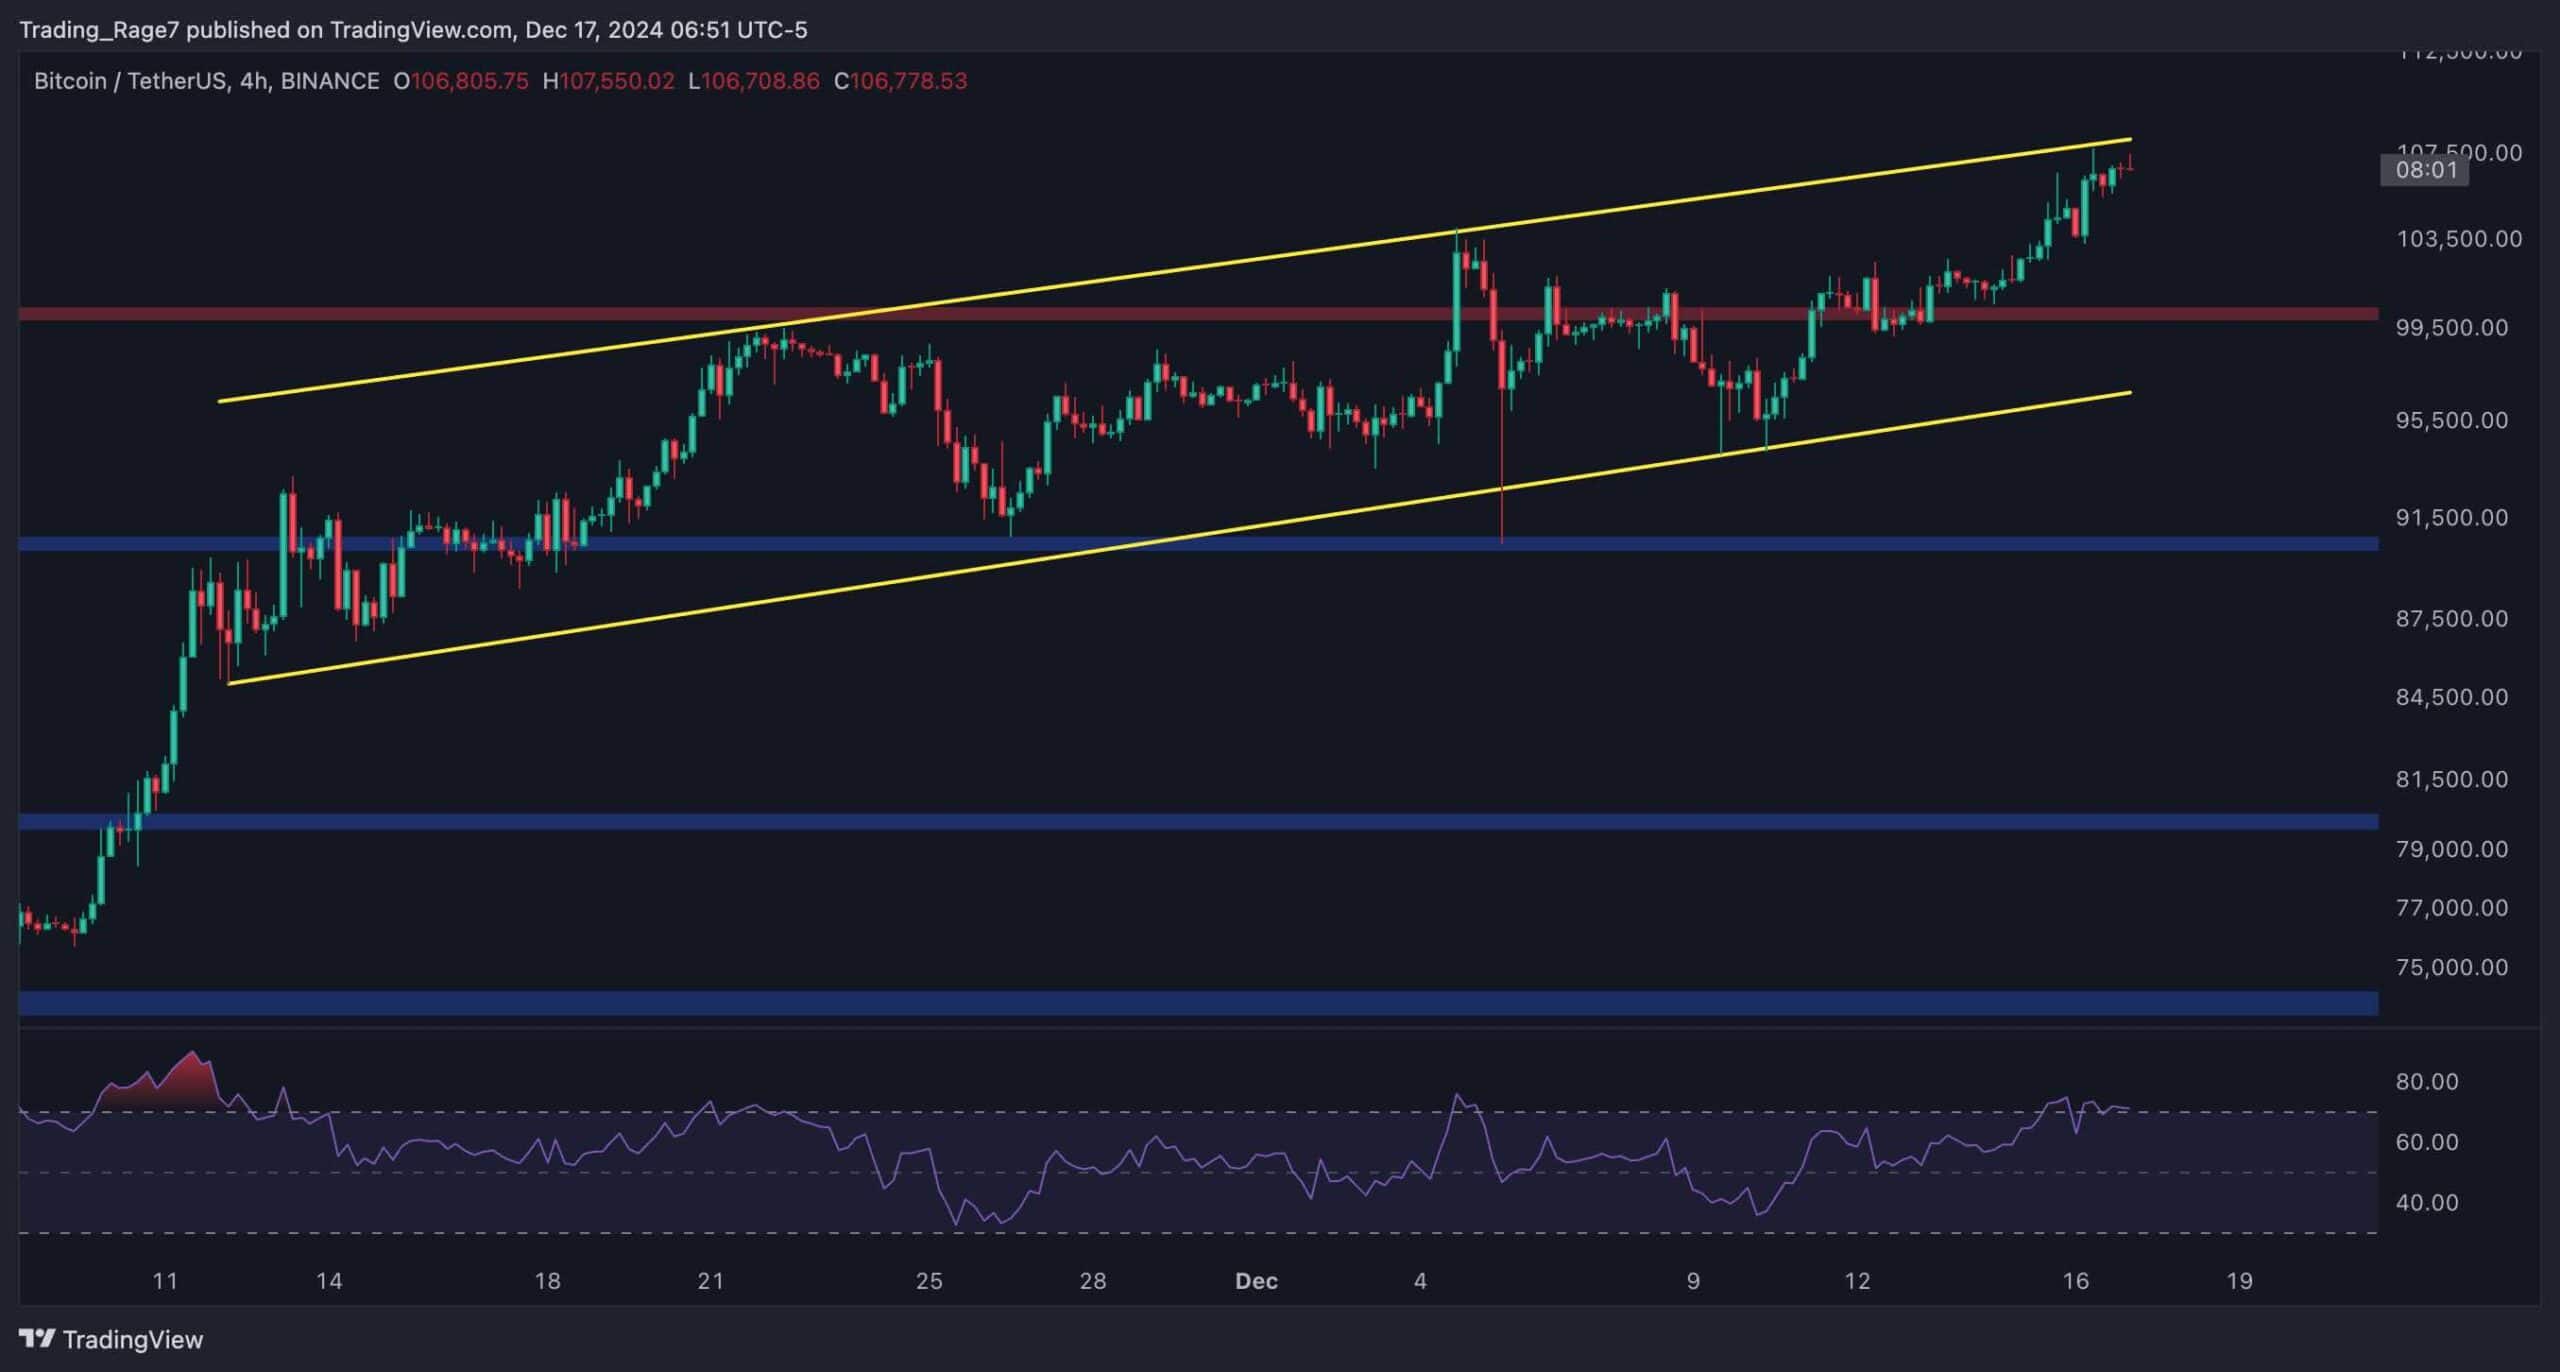Screen dimensions: 2560x1372
Task: Click the TradingView logo icon
Action: pyautogui.click(x=38, y=1338)
